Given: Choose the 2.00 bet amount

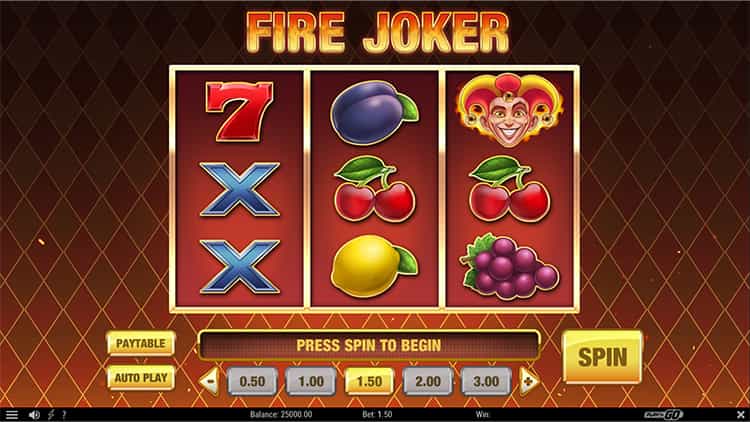Looking at the screenshot, I should point(428,381).
